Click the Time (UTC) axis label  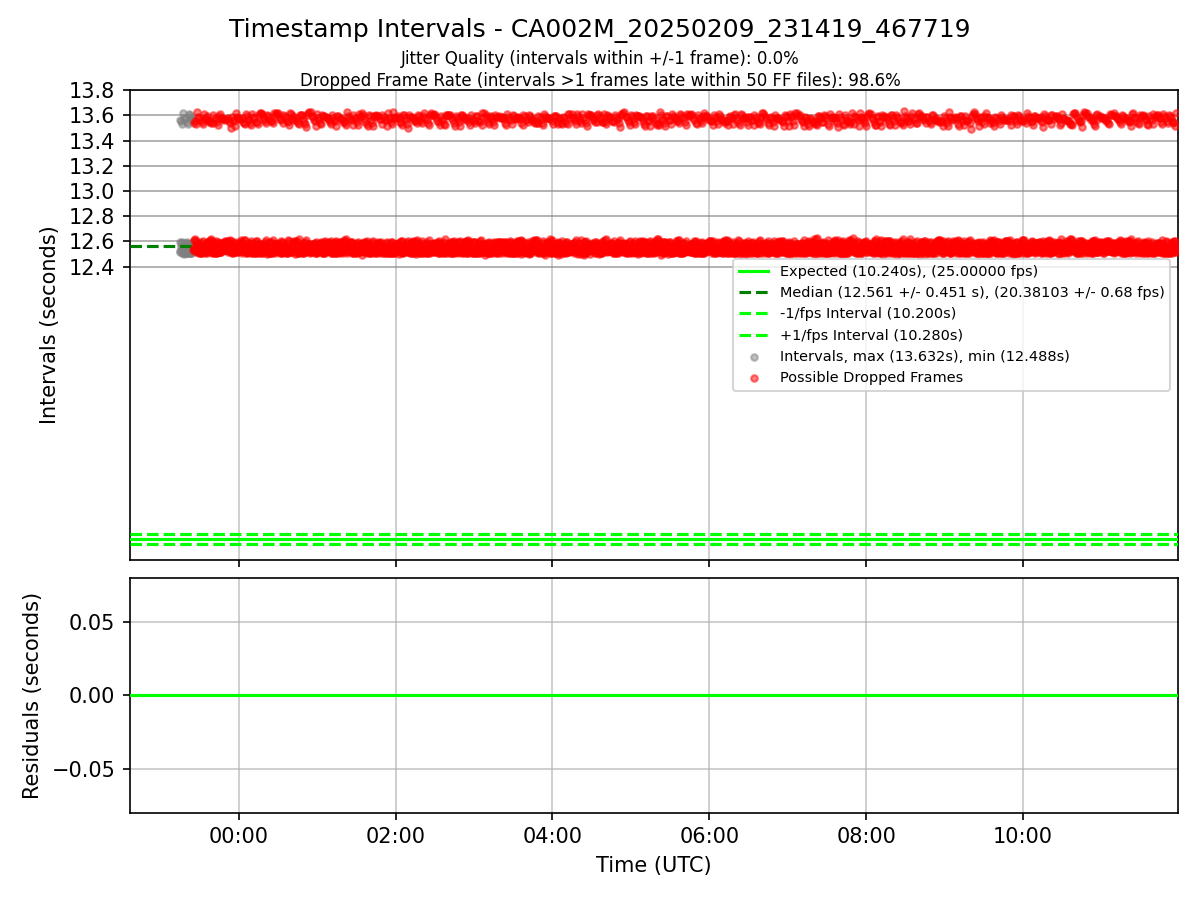pyautogui.click(x=653, y=865)
